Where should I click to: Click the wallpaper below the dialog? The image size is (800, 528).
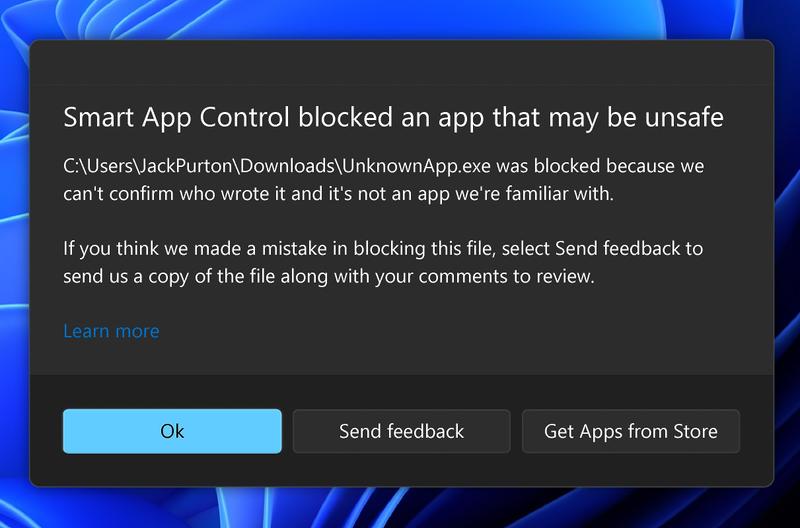[402, 508]
